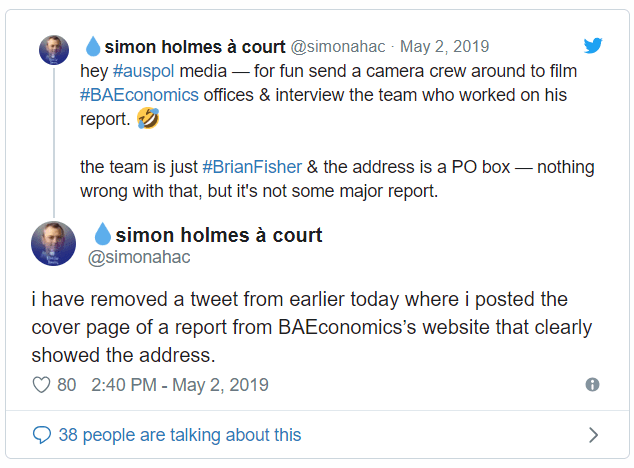The height and width of the screenshot is (468, 634).
Task: Open the tweet info icon
Action: [x=592, y=385]
